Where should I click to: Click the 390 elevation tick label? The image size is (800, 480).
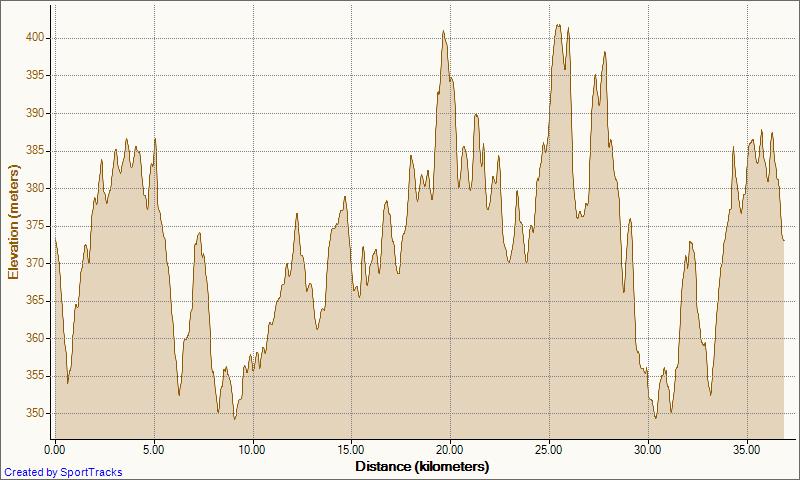36,113
